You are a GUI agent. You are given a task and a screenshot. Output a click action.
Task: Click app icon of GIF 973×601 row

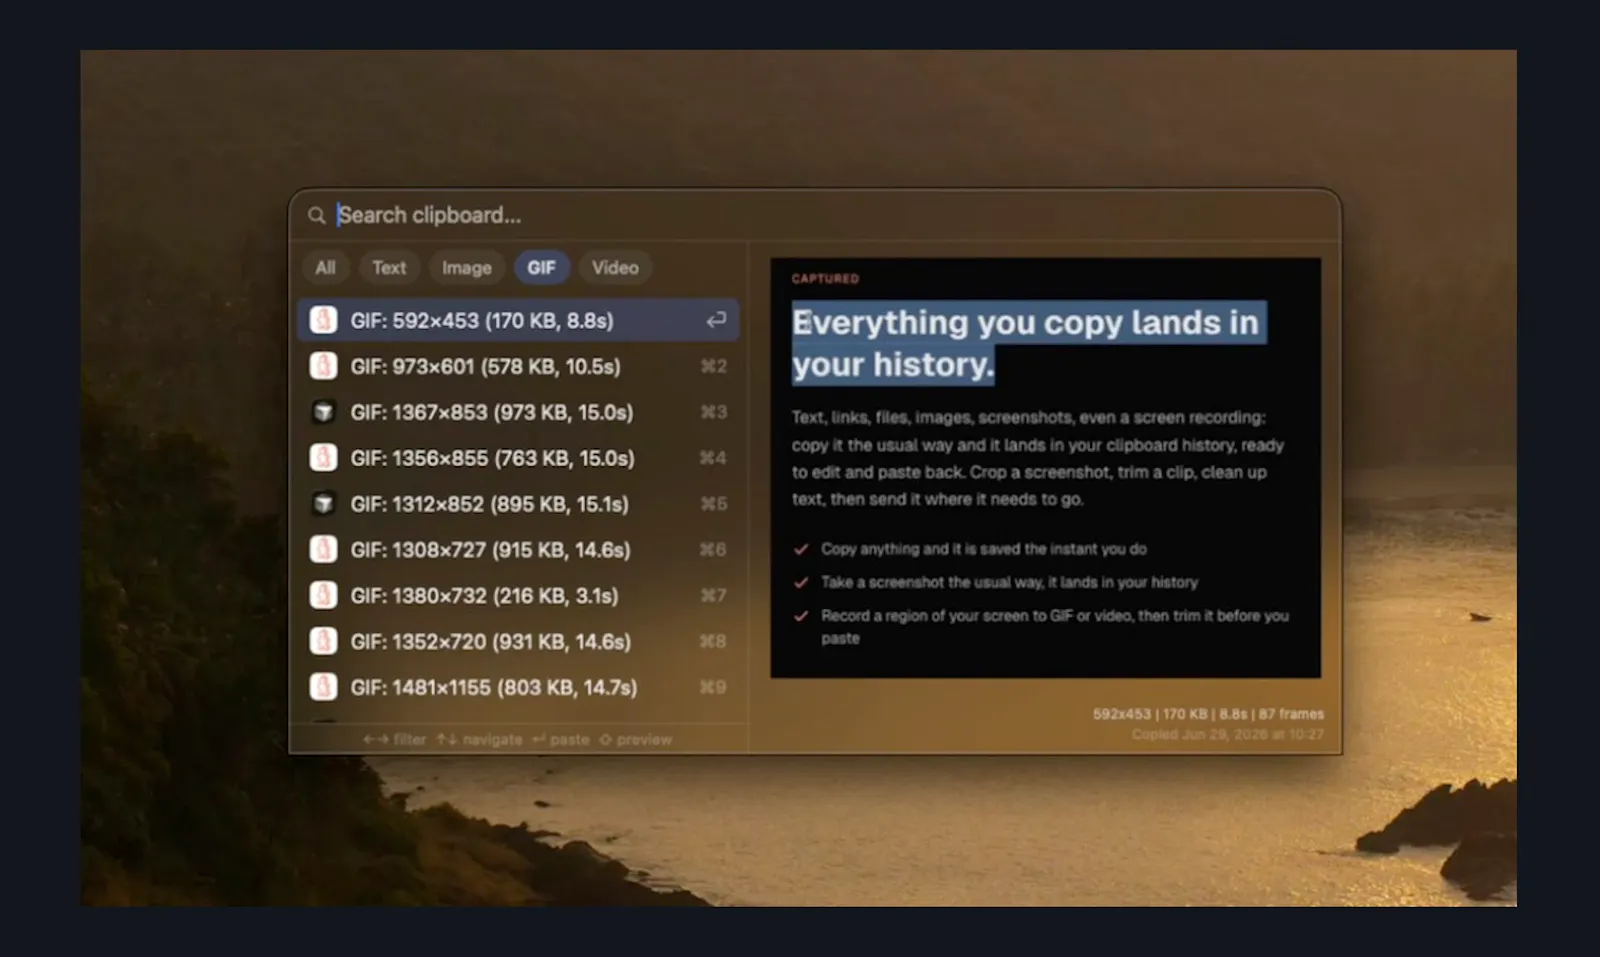(x=323, y=366)
